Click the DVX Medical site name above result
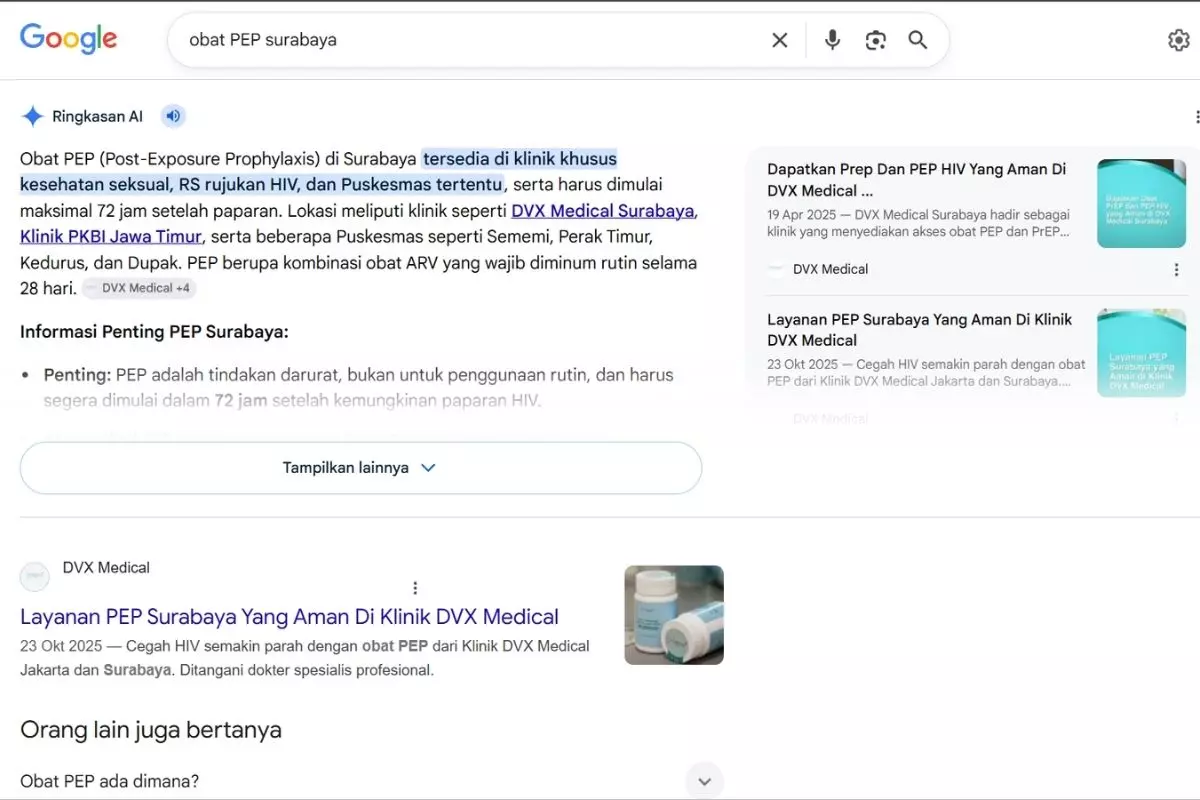This screenshot has height=800, width=1200. 106,568
